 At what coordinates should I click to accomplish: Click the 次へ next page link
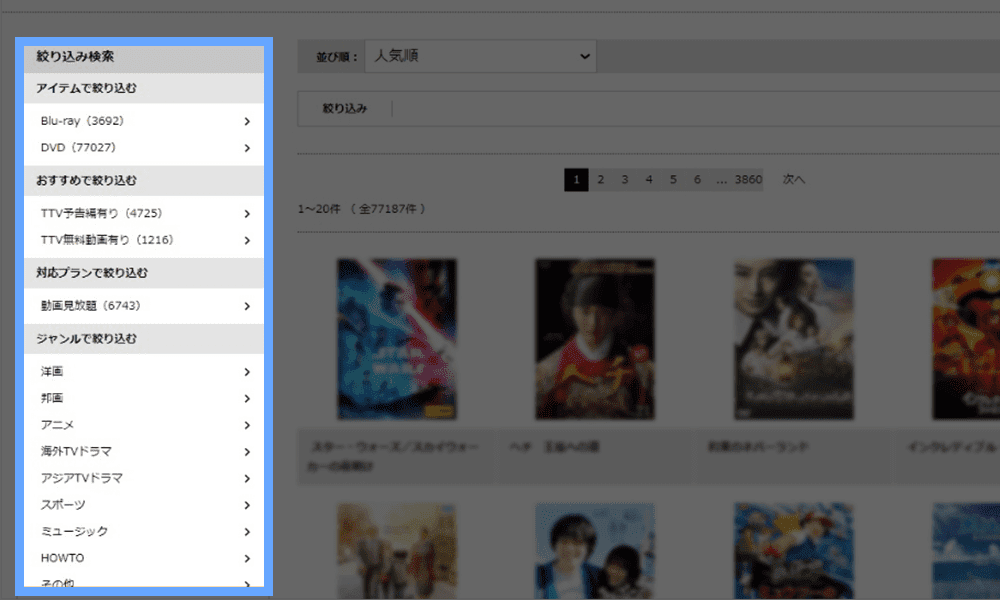click(x=794, y=180)
